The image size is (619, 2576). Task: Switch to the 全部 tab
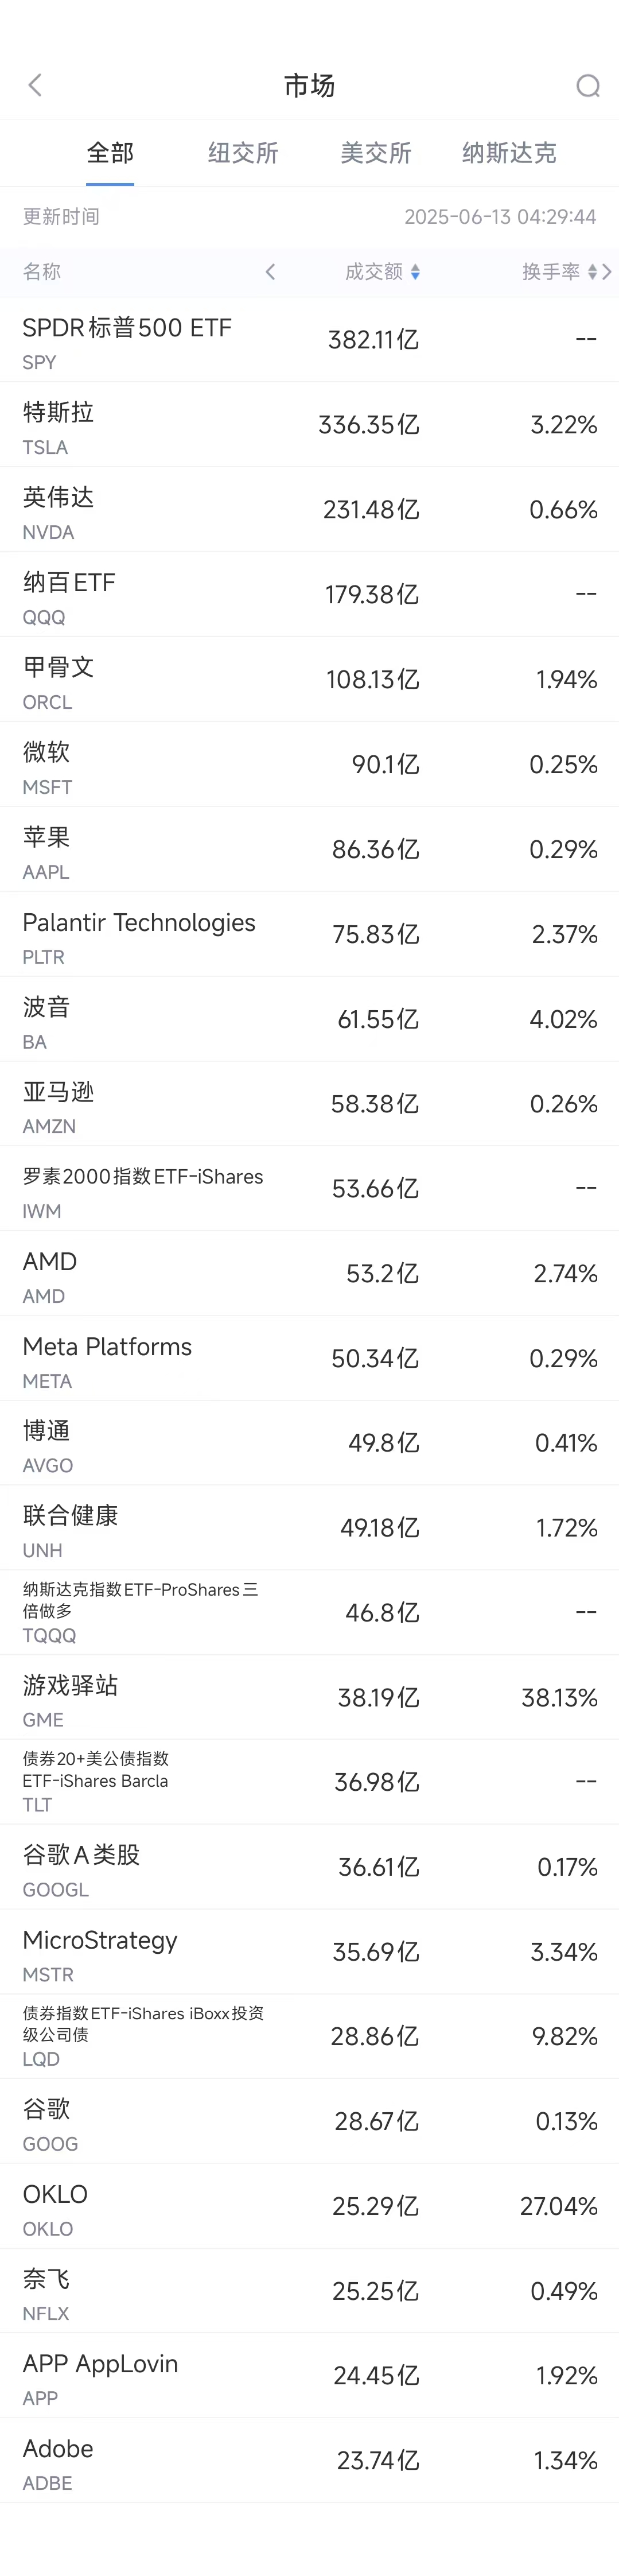(x=110, y=153)
